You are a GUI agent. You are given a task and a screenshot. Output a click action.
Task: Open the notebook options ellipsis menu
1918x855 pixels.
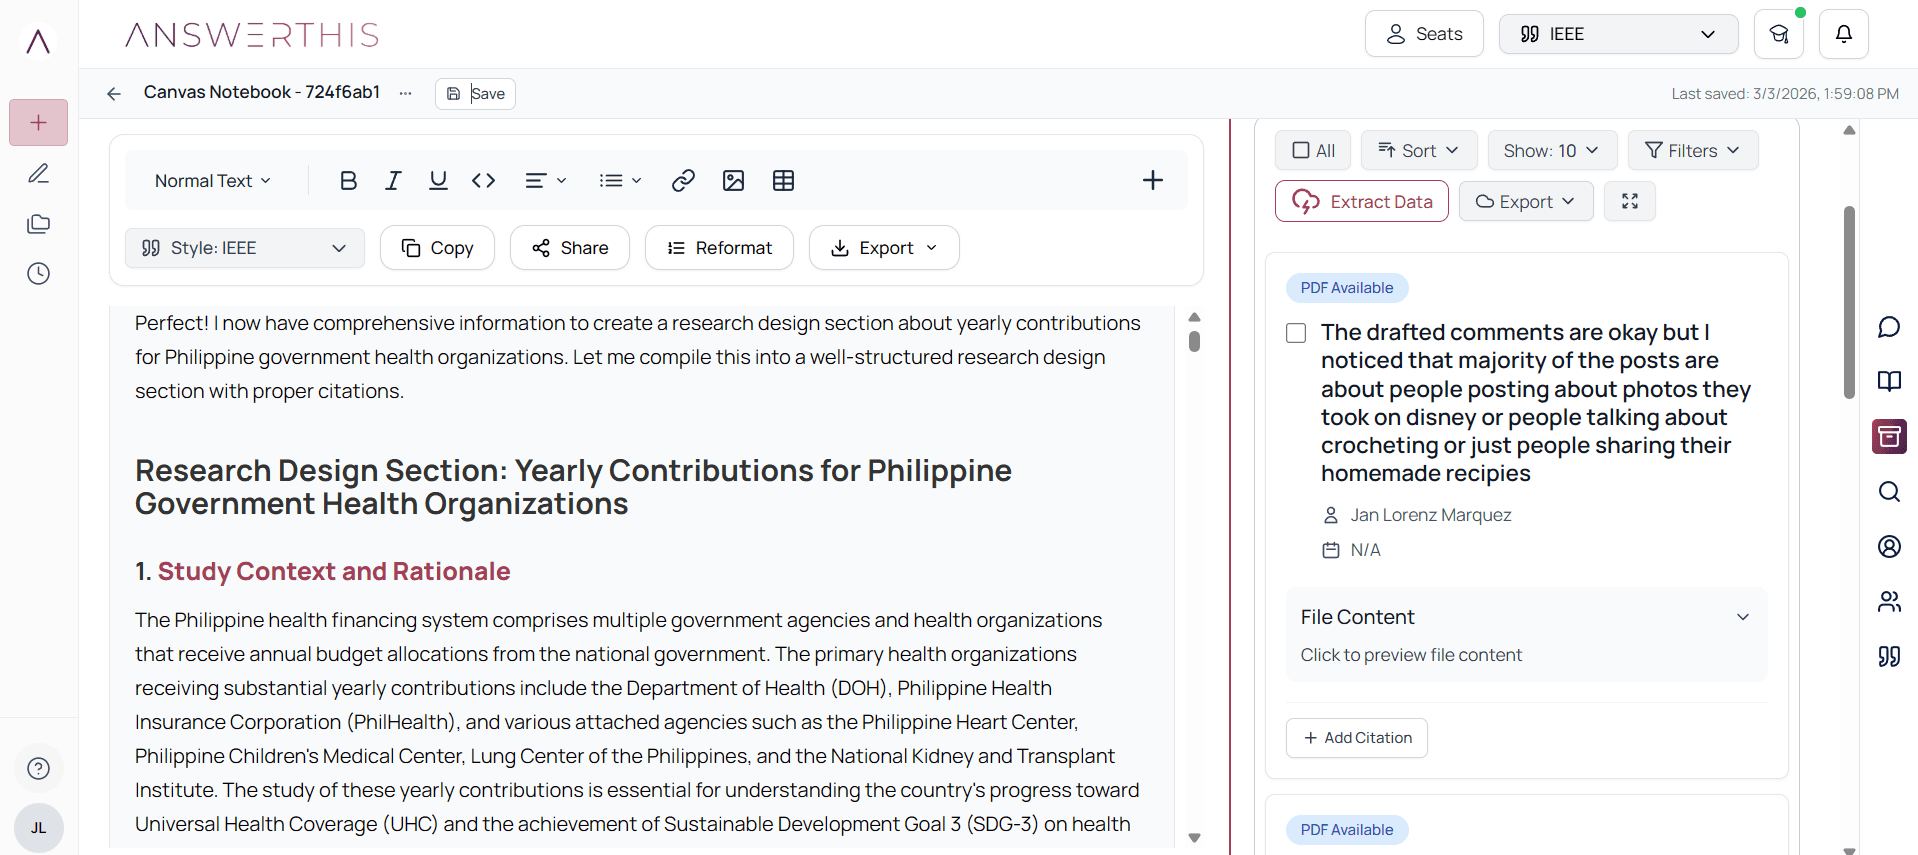(x=405, y=93)
